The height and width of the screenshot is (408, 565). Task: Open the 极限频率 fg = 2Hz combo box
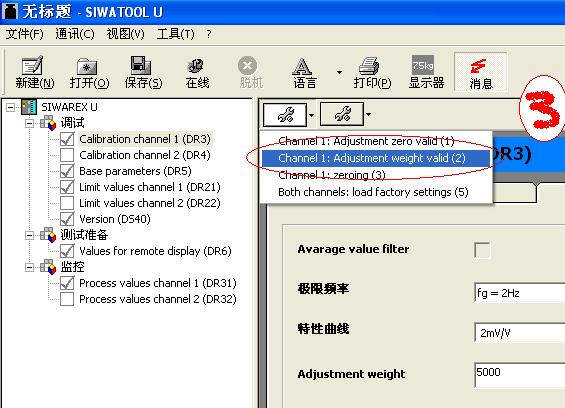520,293
